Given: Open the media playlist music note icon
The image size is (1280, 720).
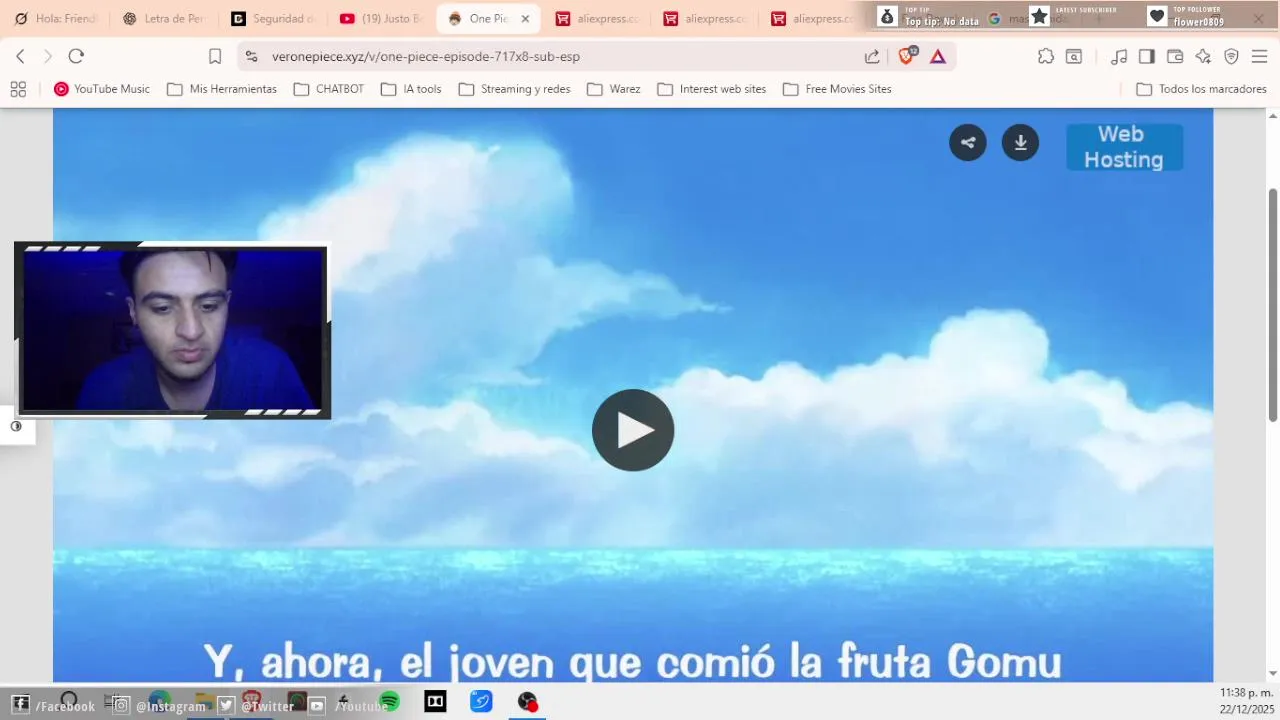Looking at the screenshot, I should [1119, 57].
